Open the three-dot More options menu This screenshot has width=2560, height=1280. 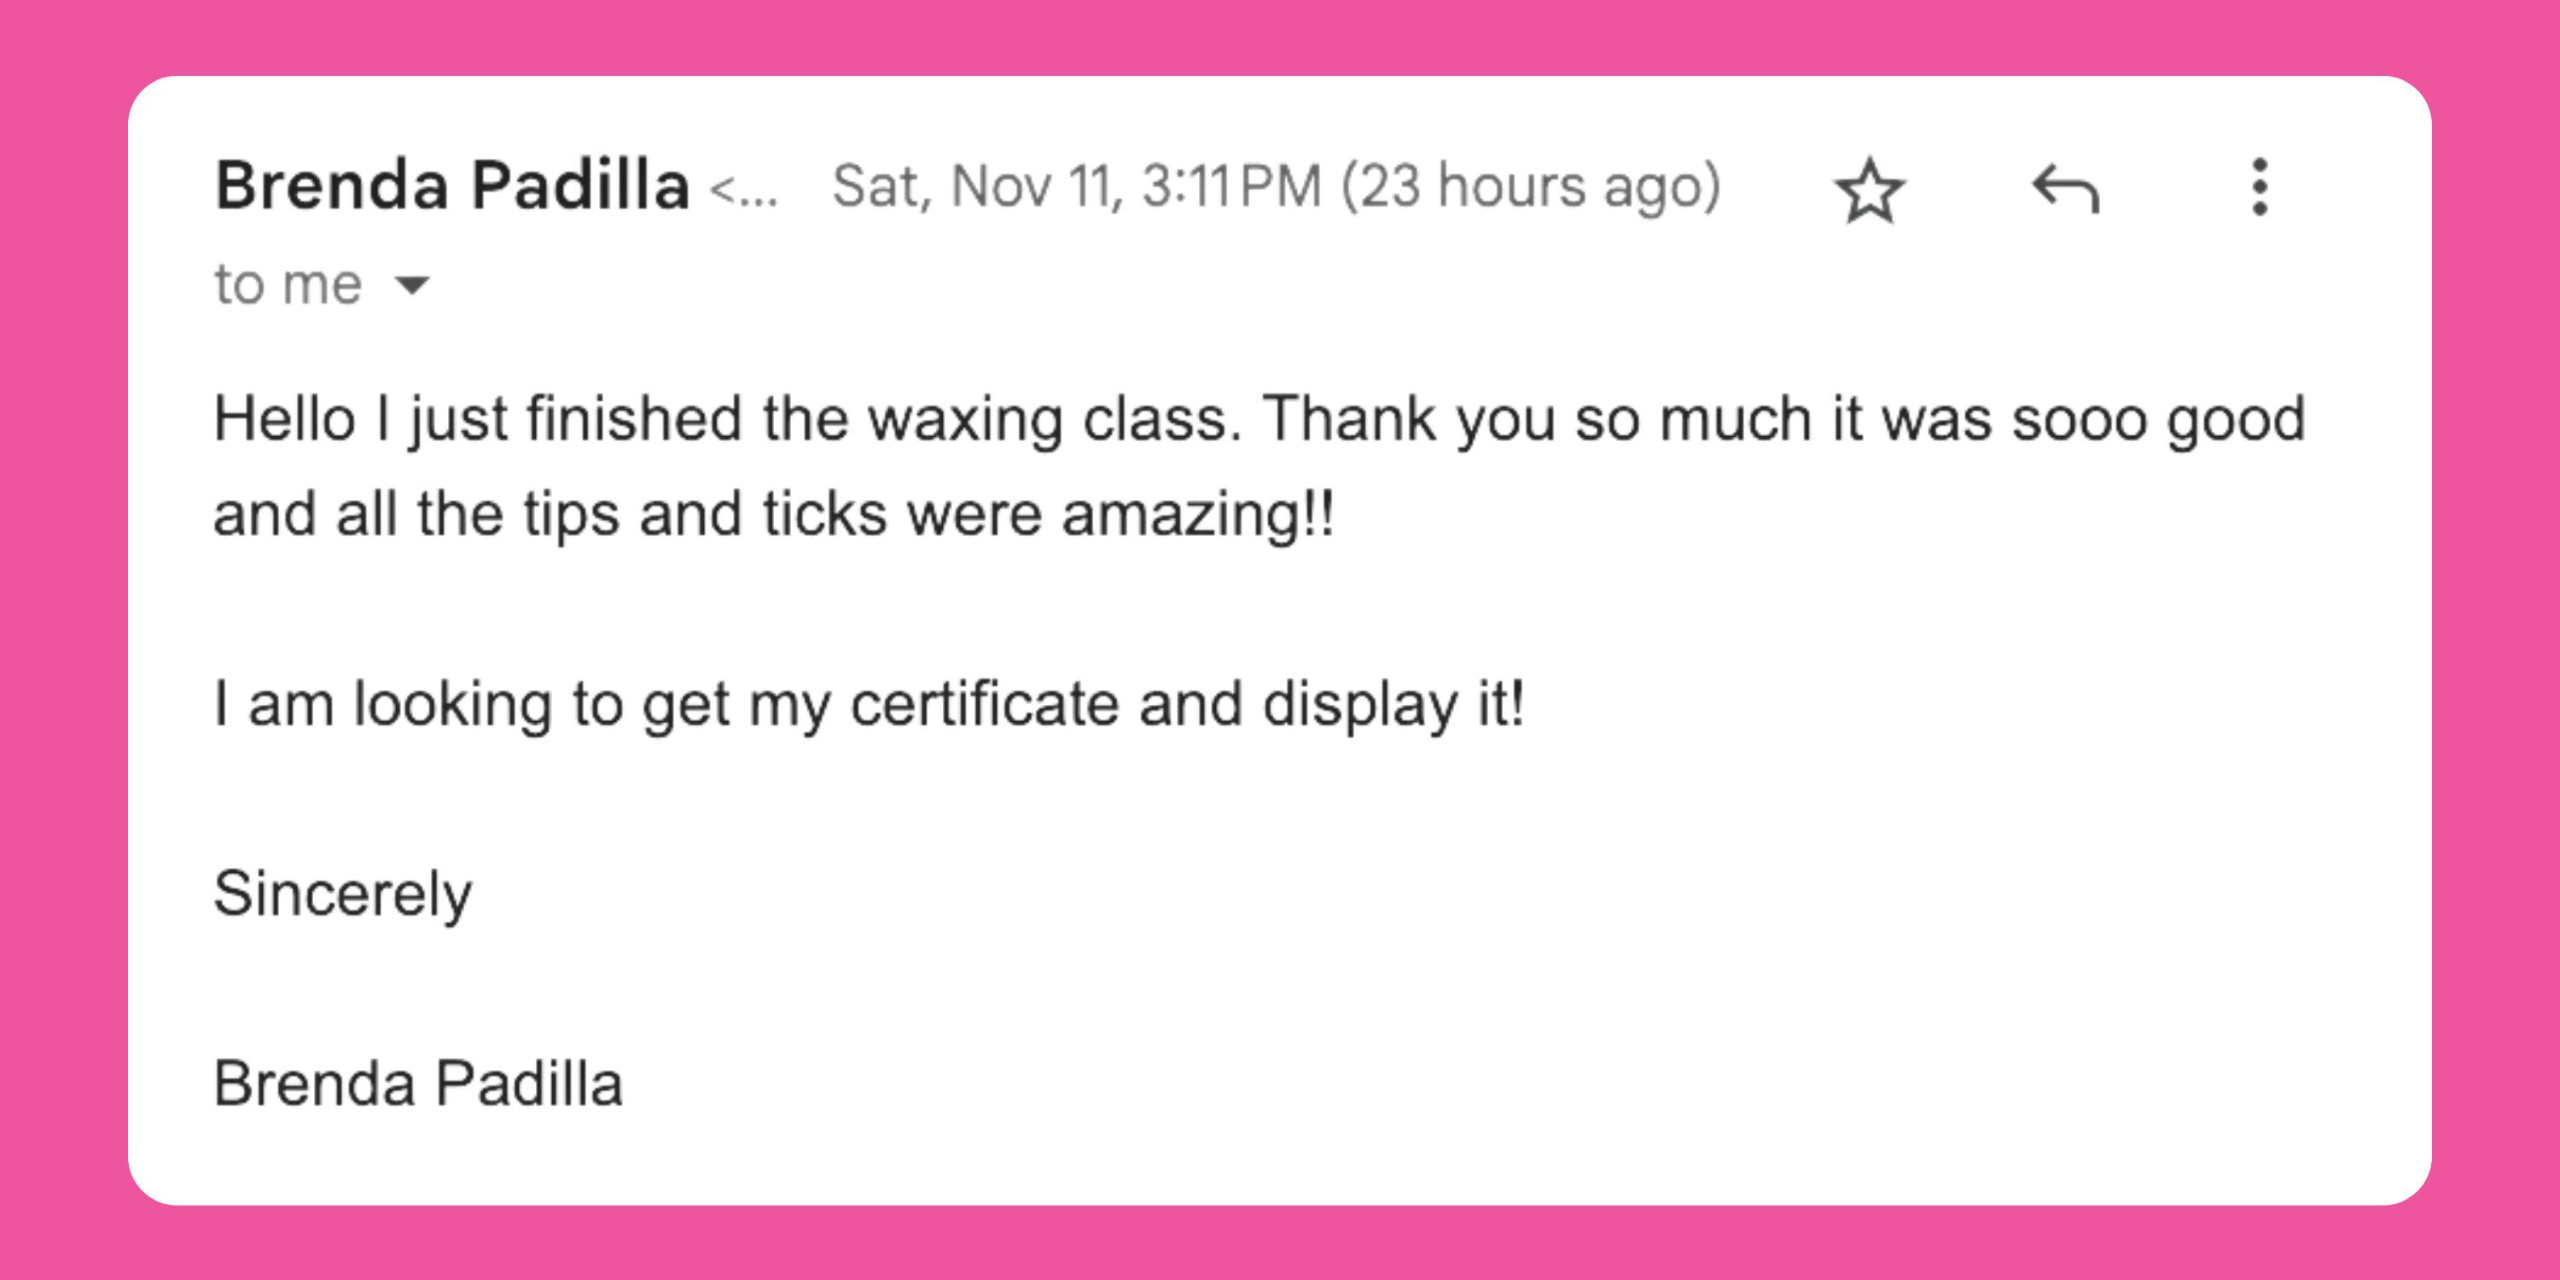coord(2259,187)
